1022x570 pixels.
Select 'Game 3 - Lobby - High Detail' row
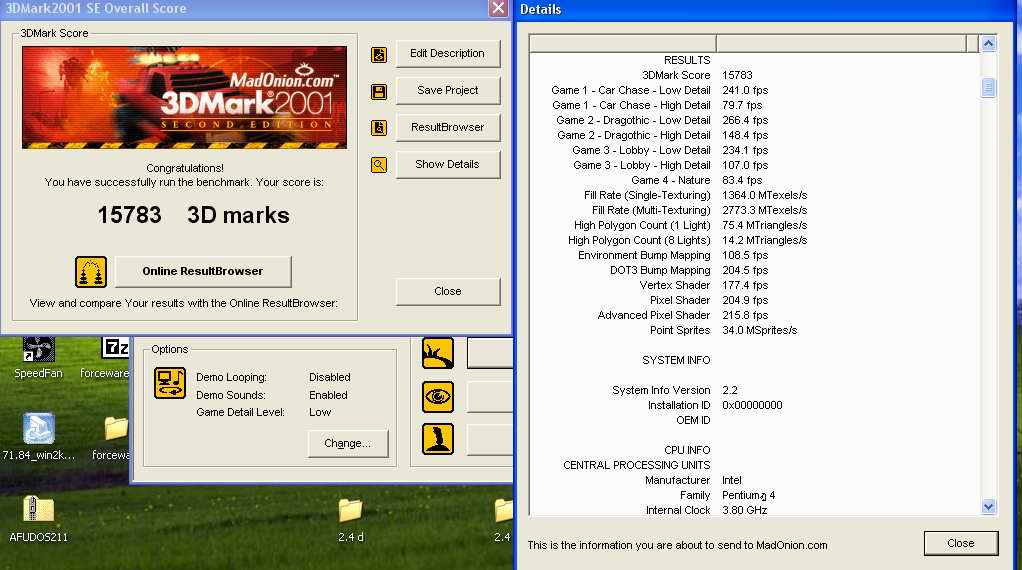tap(754, 165)
